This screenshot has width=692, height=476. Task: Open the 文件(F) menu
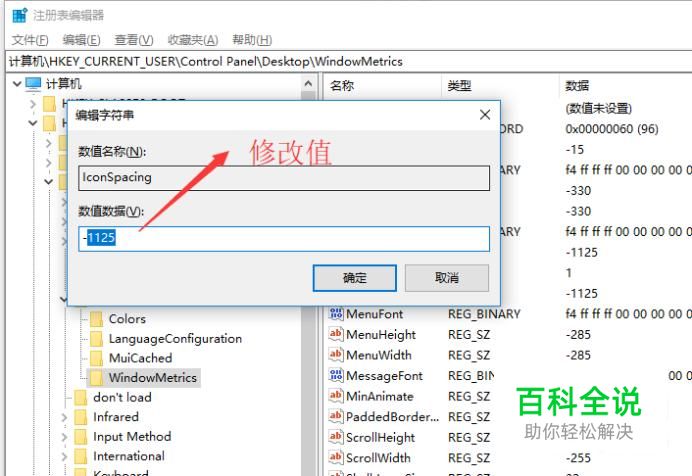point(30,40)
